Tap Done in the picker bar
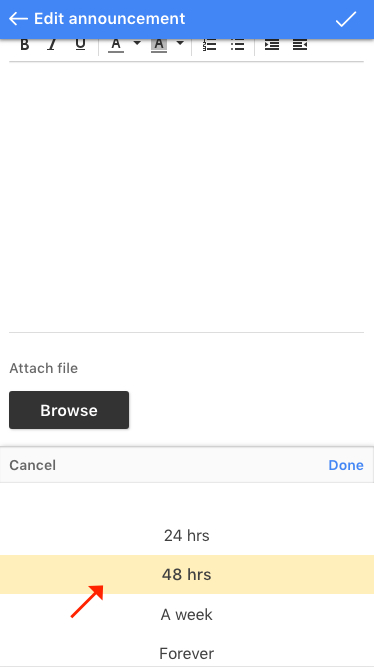This screenshot has height=667, width=374. (346, 465)
